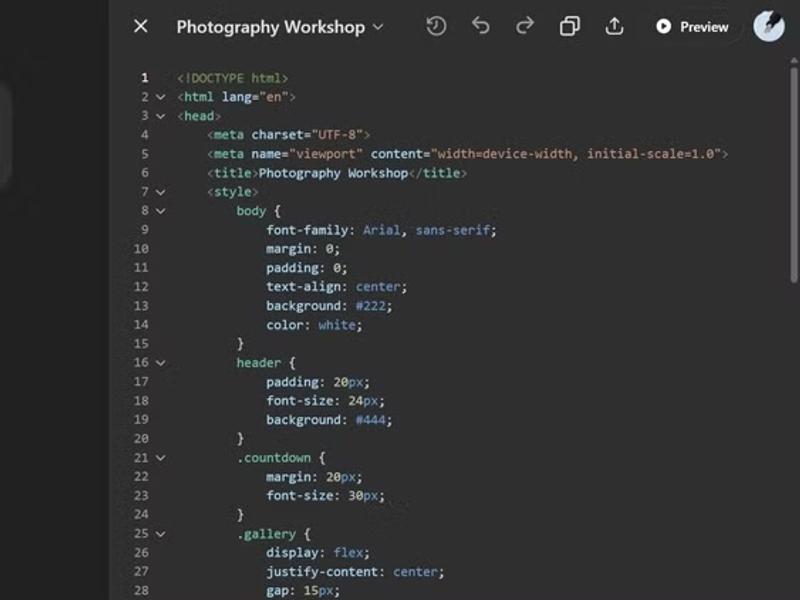
Task: Collapse the html tag on line 2
Action: coord(160,97)
